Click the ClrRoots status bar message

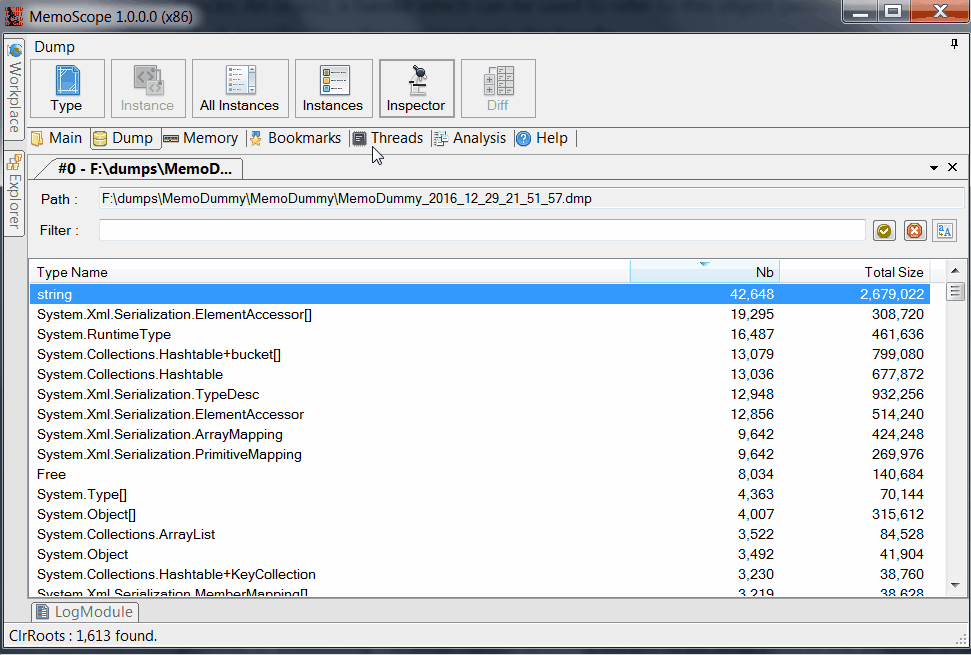pos(83,636)
